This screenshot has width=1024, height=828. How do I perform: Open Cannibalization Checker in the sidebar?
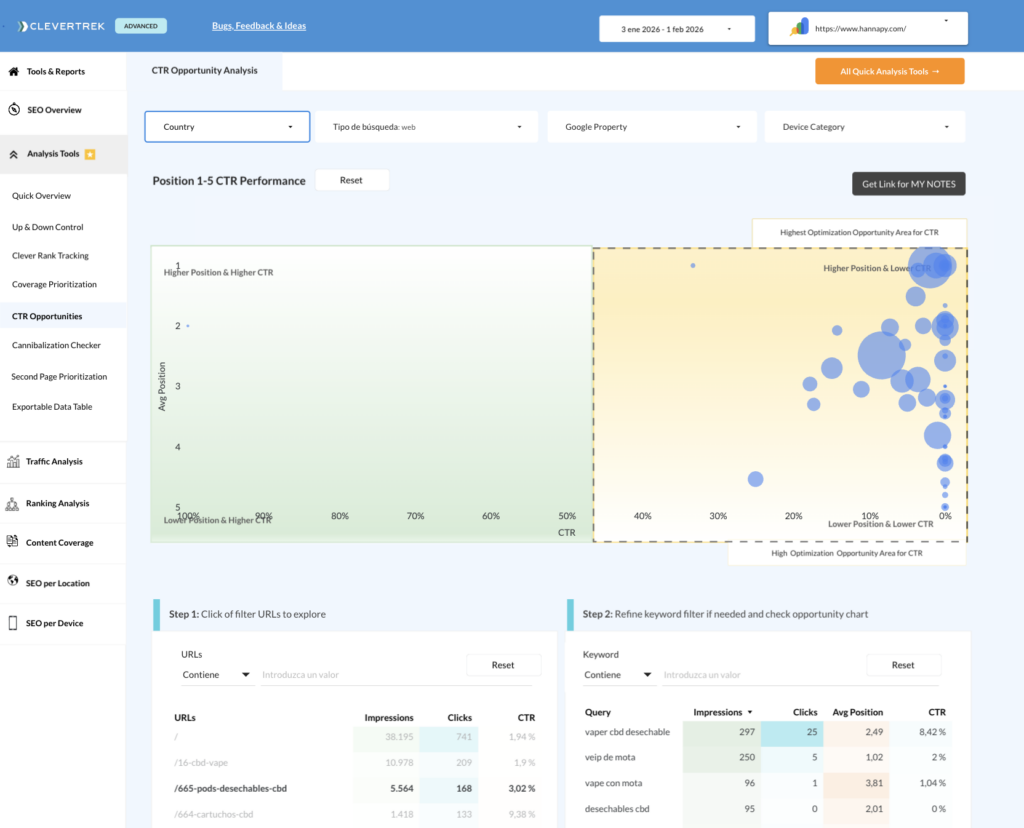pyautogui.click(x=56, y=346)
